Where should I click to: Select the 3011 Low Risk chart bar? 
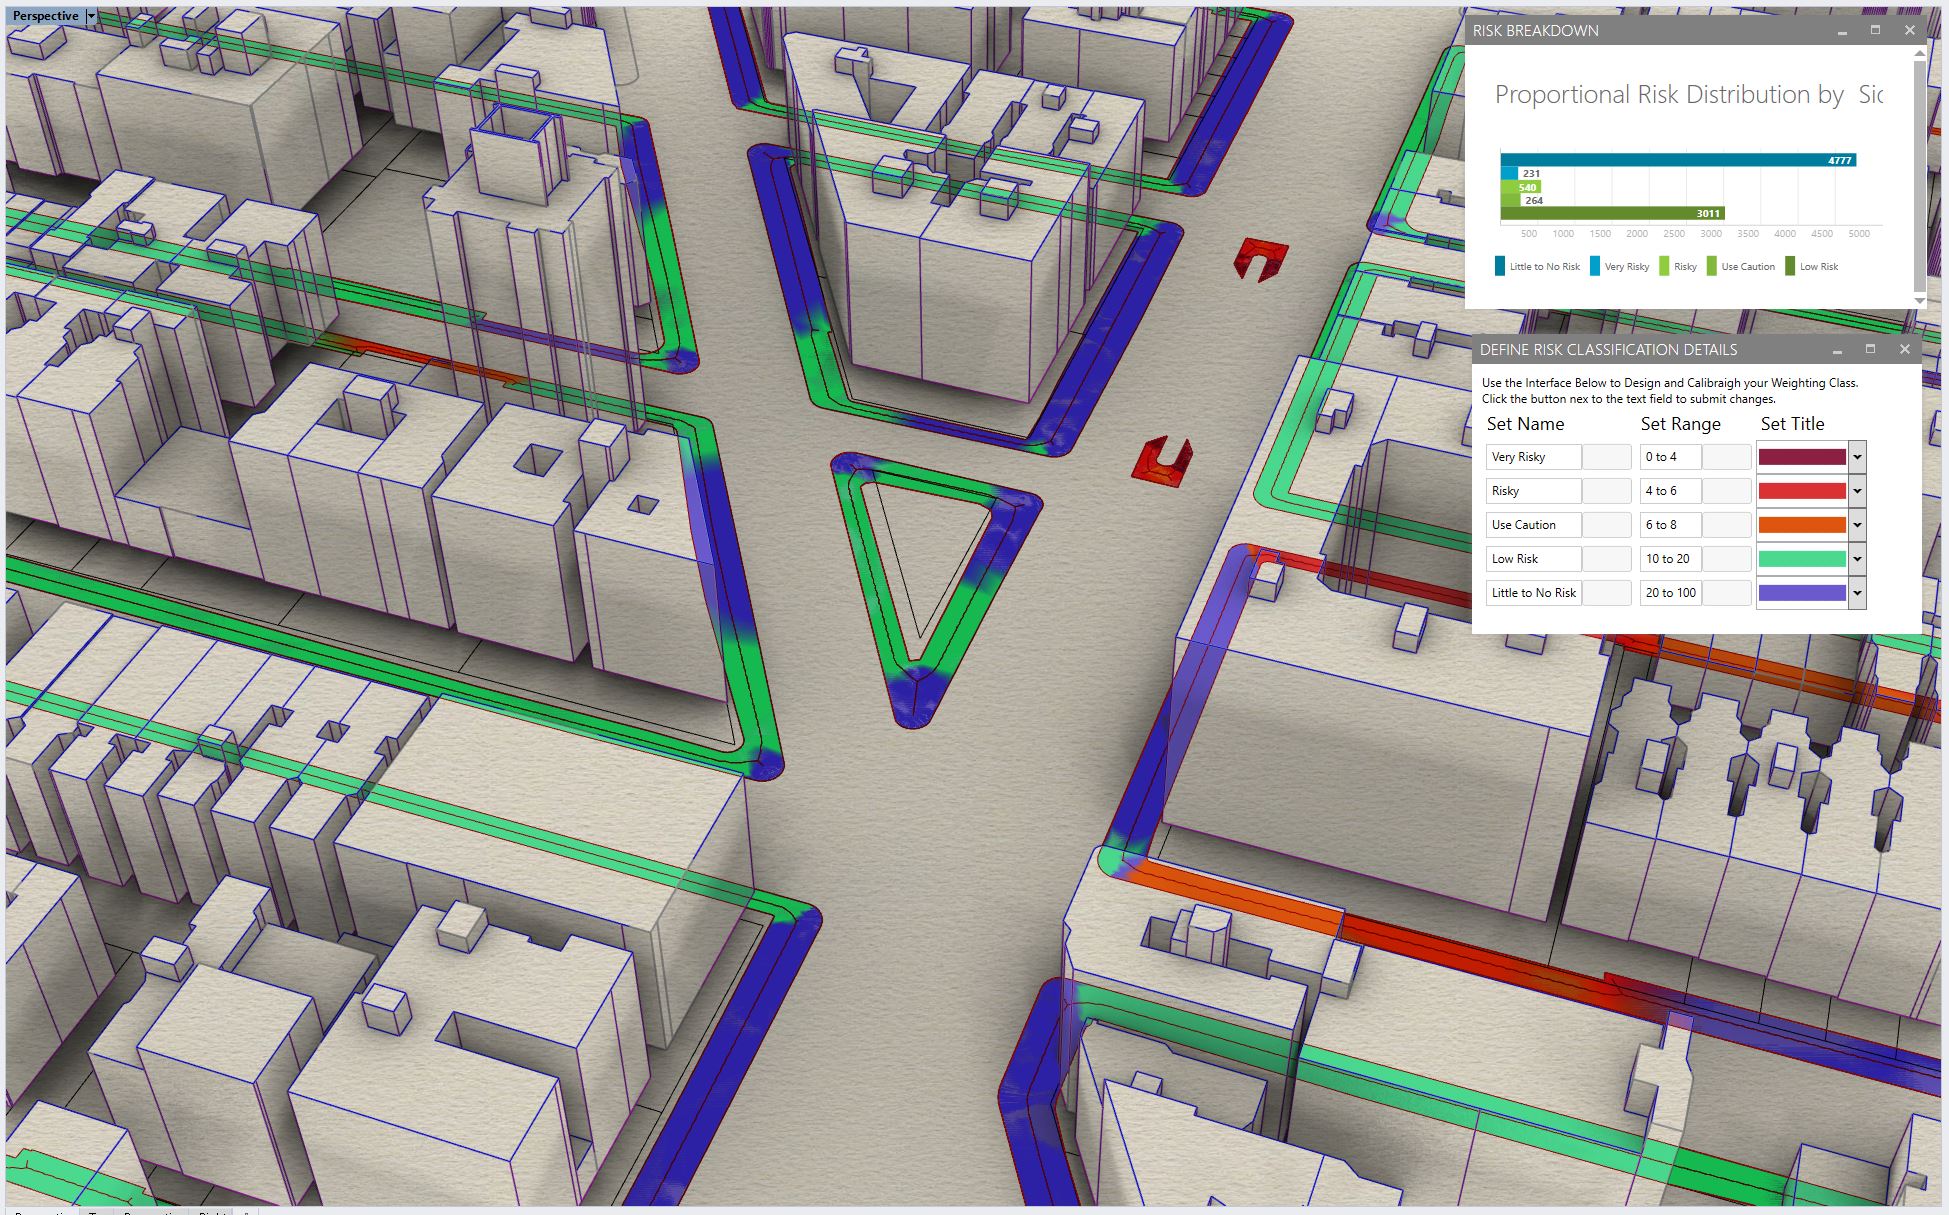coord(1612,213)
